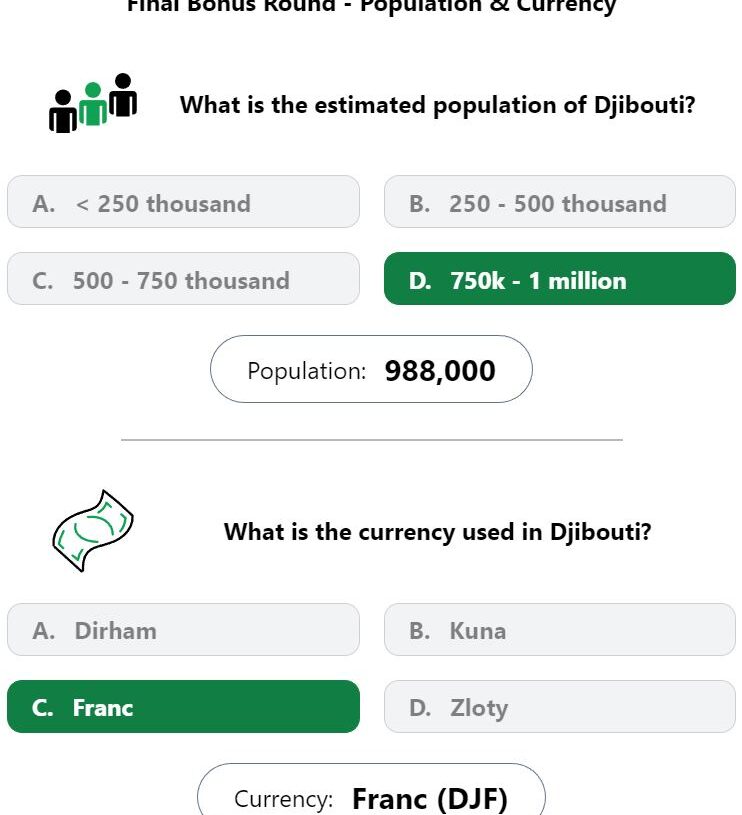Click the Population 988,000 result pill
The height and width of the screenshot is (815, 742).
click(372, 369)
